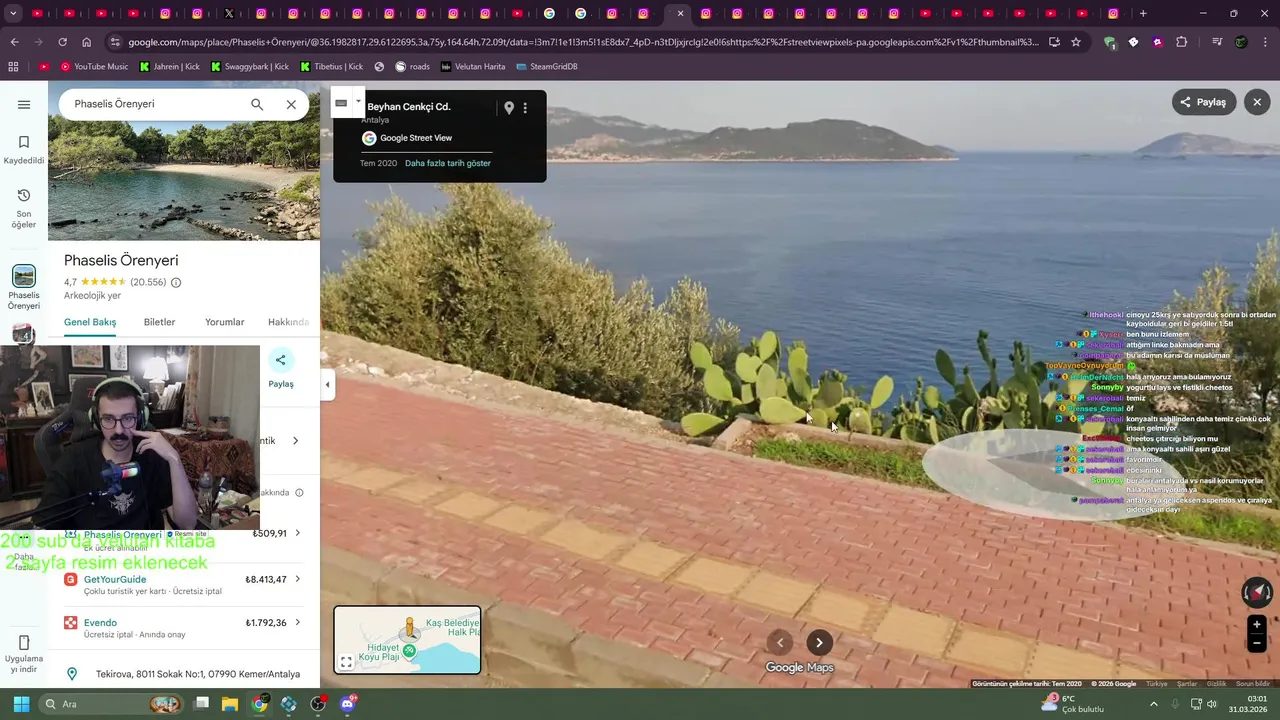Click the rating info circle icon
Viewport: 1280px width, 720px height.
[x=176, y=283]
